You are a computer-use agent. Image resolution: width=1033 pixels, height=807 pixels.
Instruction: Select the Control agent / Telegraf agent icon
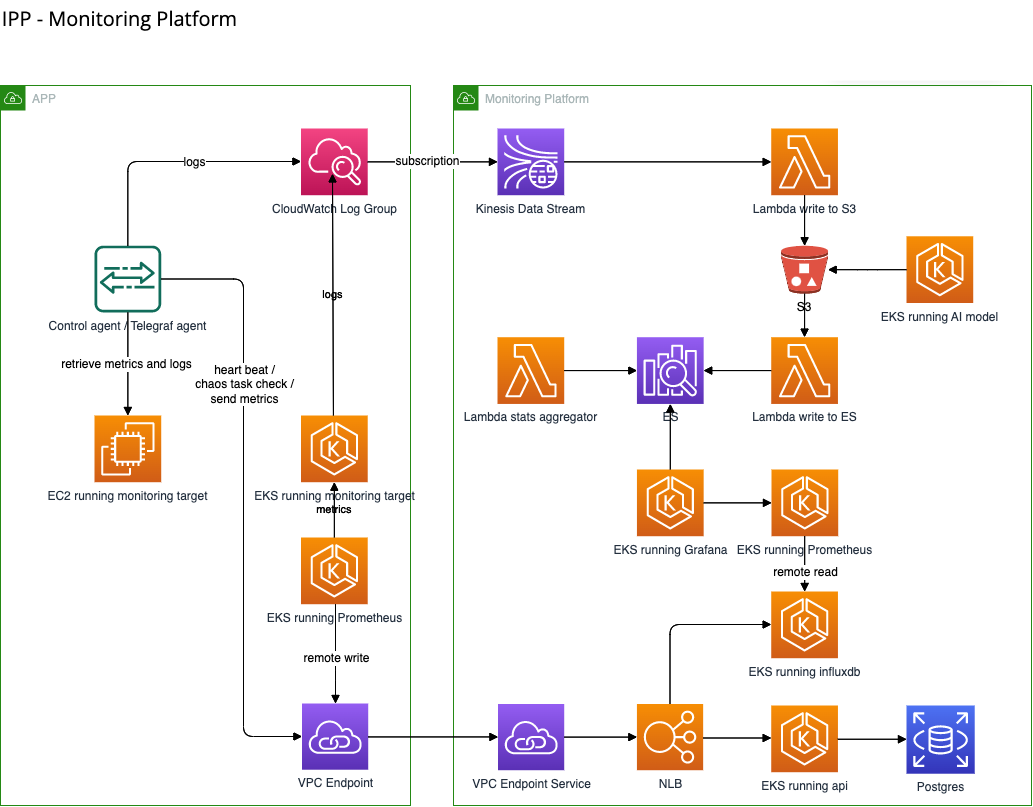[x=128, y=279]
